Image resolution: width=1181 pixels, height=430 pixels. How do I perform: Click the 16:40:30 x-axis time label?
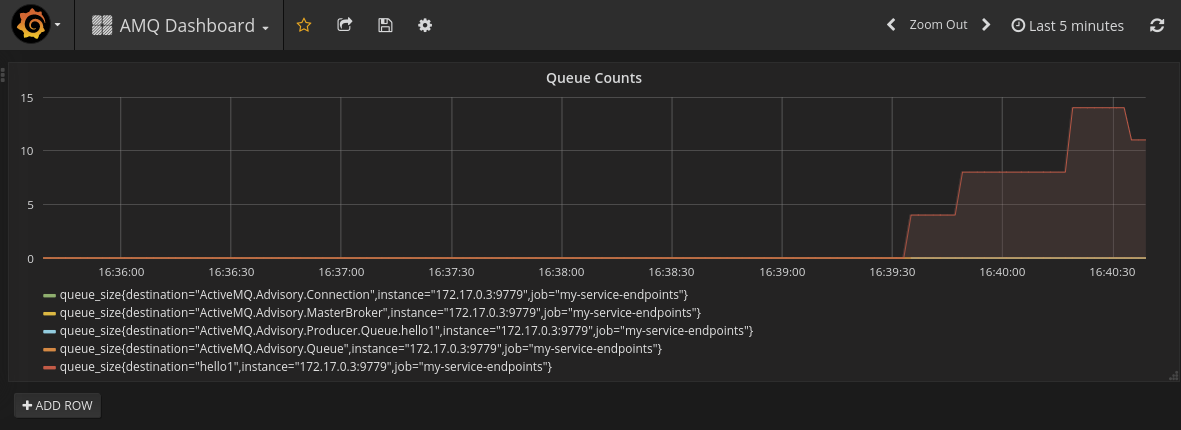click(1112, 271)
